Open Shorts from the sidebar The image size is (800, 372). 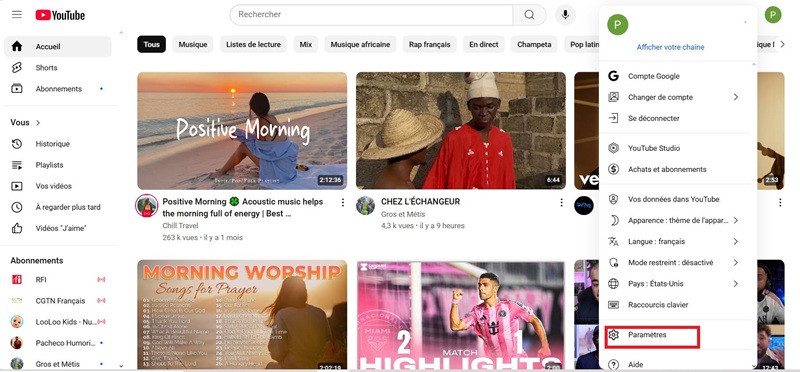58,67
